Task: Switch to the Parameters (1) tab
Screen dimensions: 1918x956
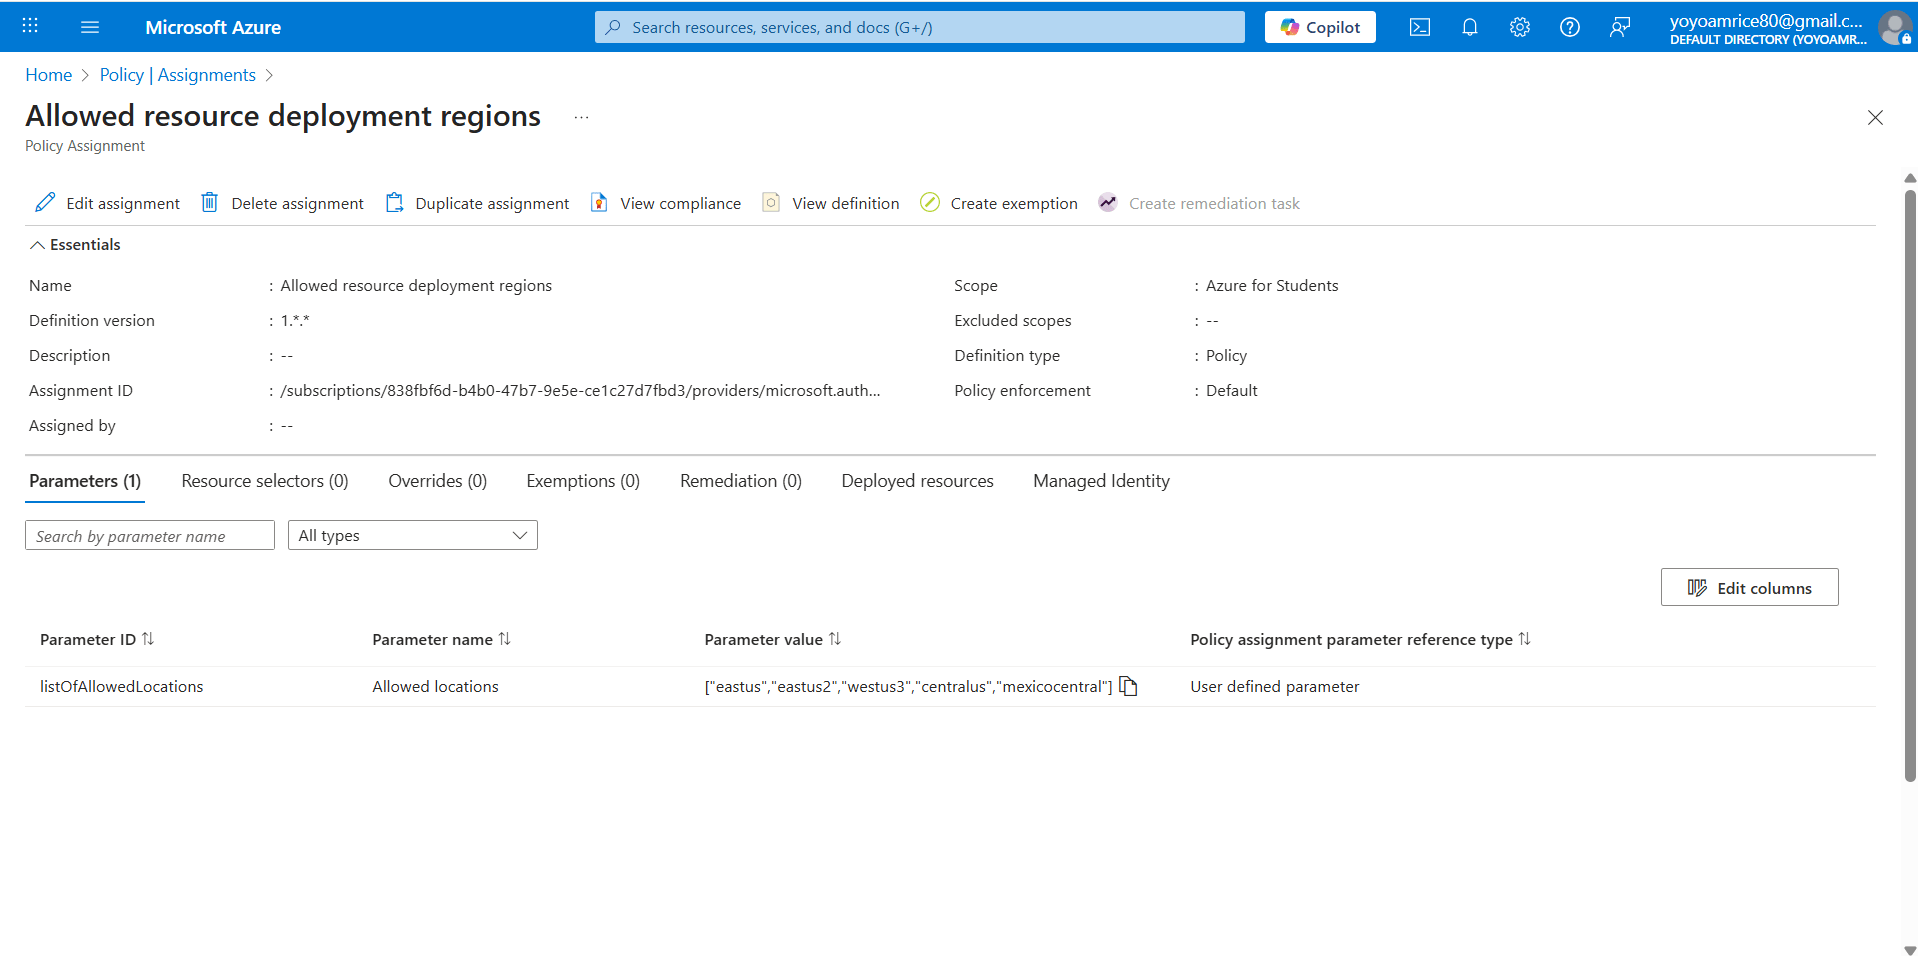Action: click(x=85, y=481)
